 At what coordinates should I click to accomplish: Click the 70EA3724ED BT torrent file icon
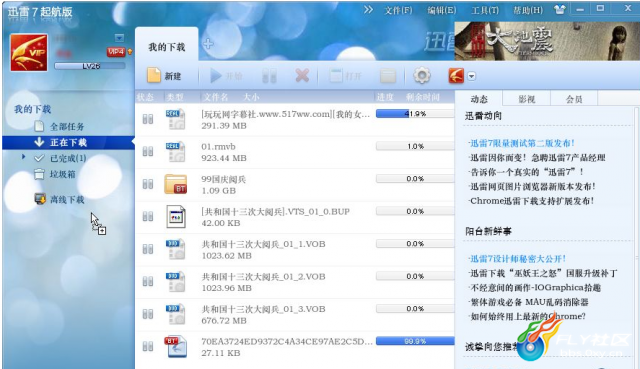[176, 347]
